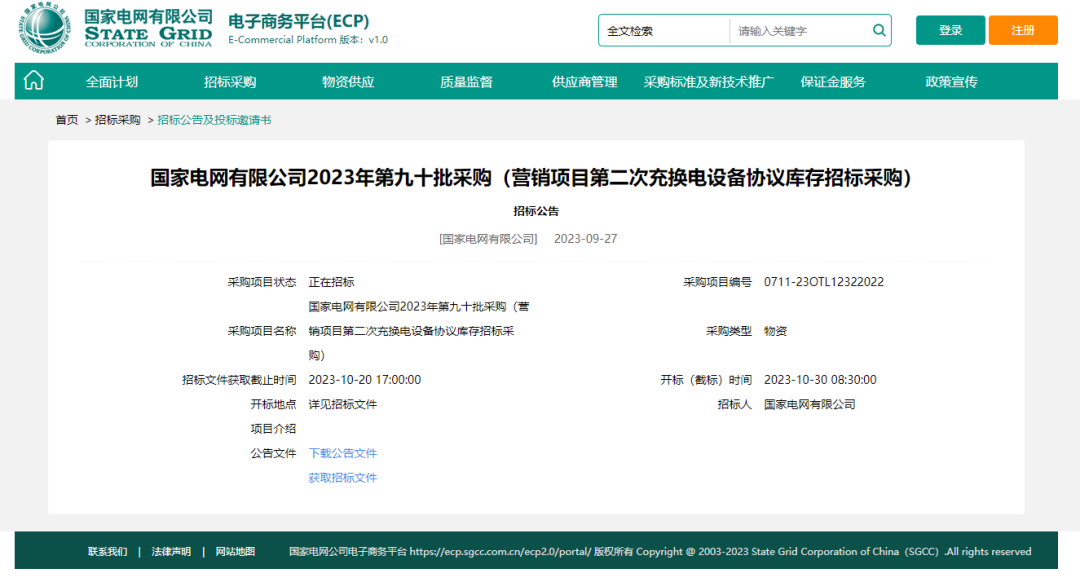Click the 招标人 value 国家电网有限公司
1080x582 pixels.
(810, 404)
